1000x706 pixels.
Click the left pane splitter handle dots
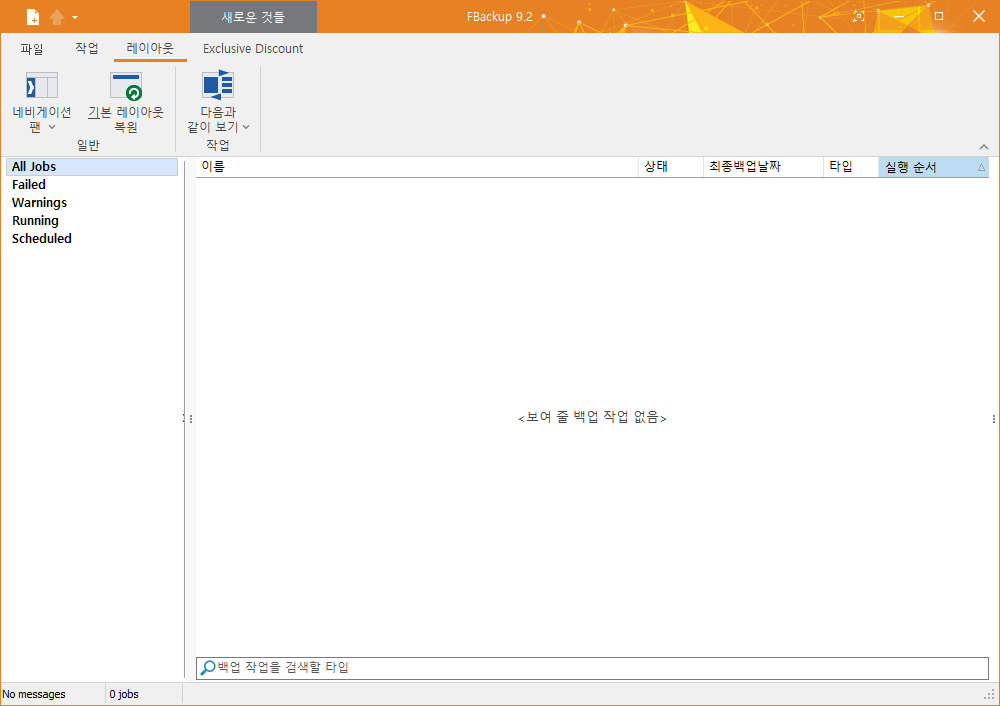tap(190, 419)
